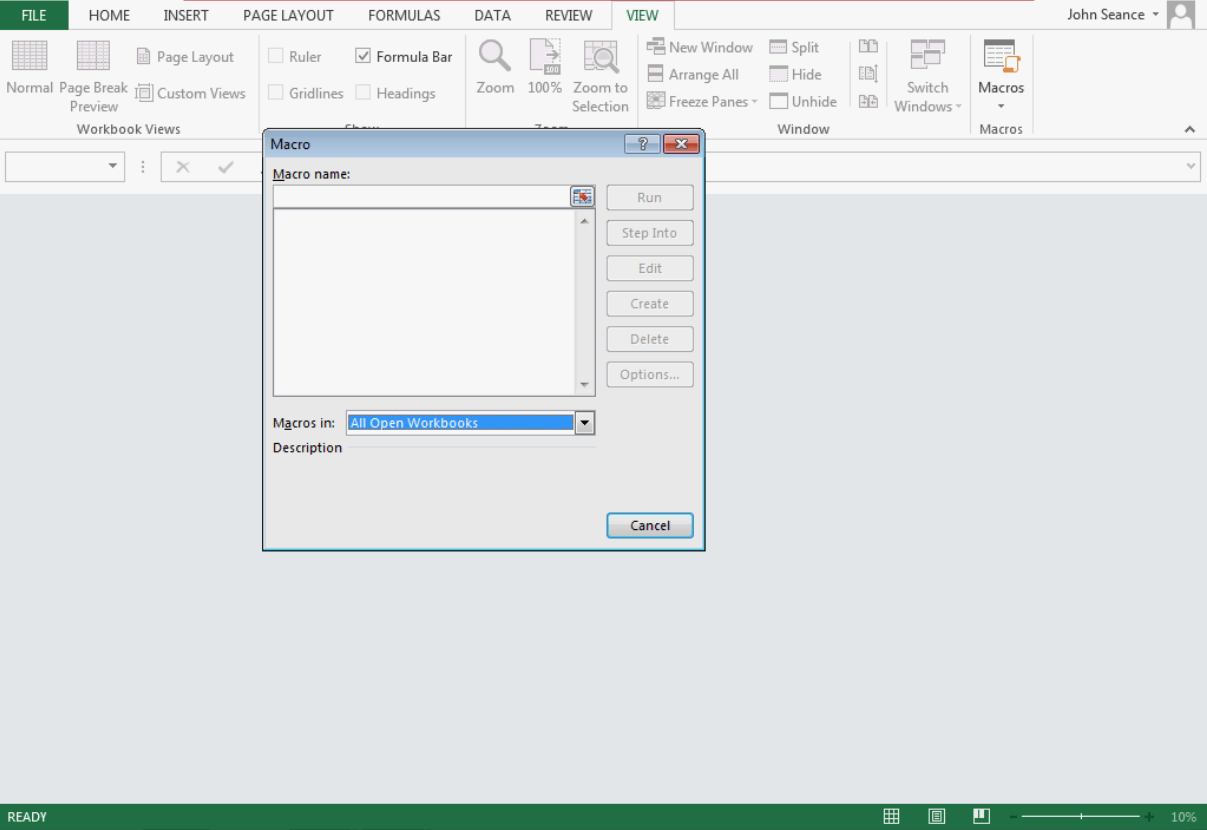The height and width of the screenshot is (830, 1207).
Task: Open the Macros ribbon dropdown arrow
Action: 1001,107
